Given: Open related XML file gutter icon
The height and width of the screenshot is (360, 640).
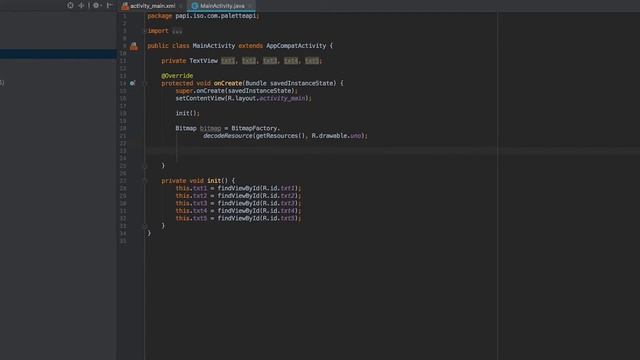Looking at the screenshot, I should 134,46.
